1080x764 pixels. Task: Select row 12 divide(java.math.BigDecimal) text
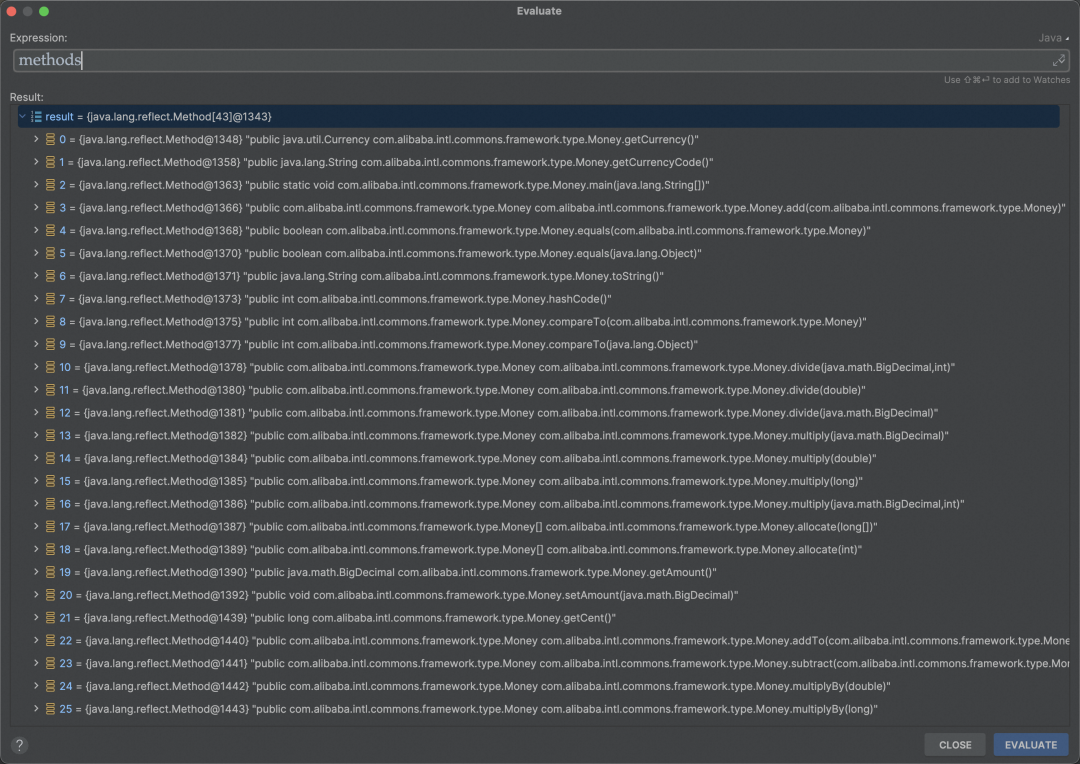point(863,413)
